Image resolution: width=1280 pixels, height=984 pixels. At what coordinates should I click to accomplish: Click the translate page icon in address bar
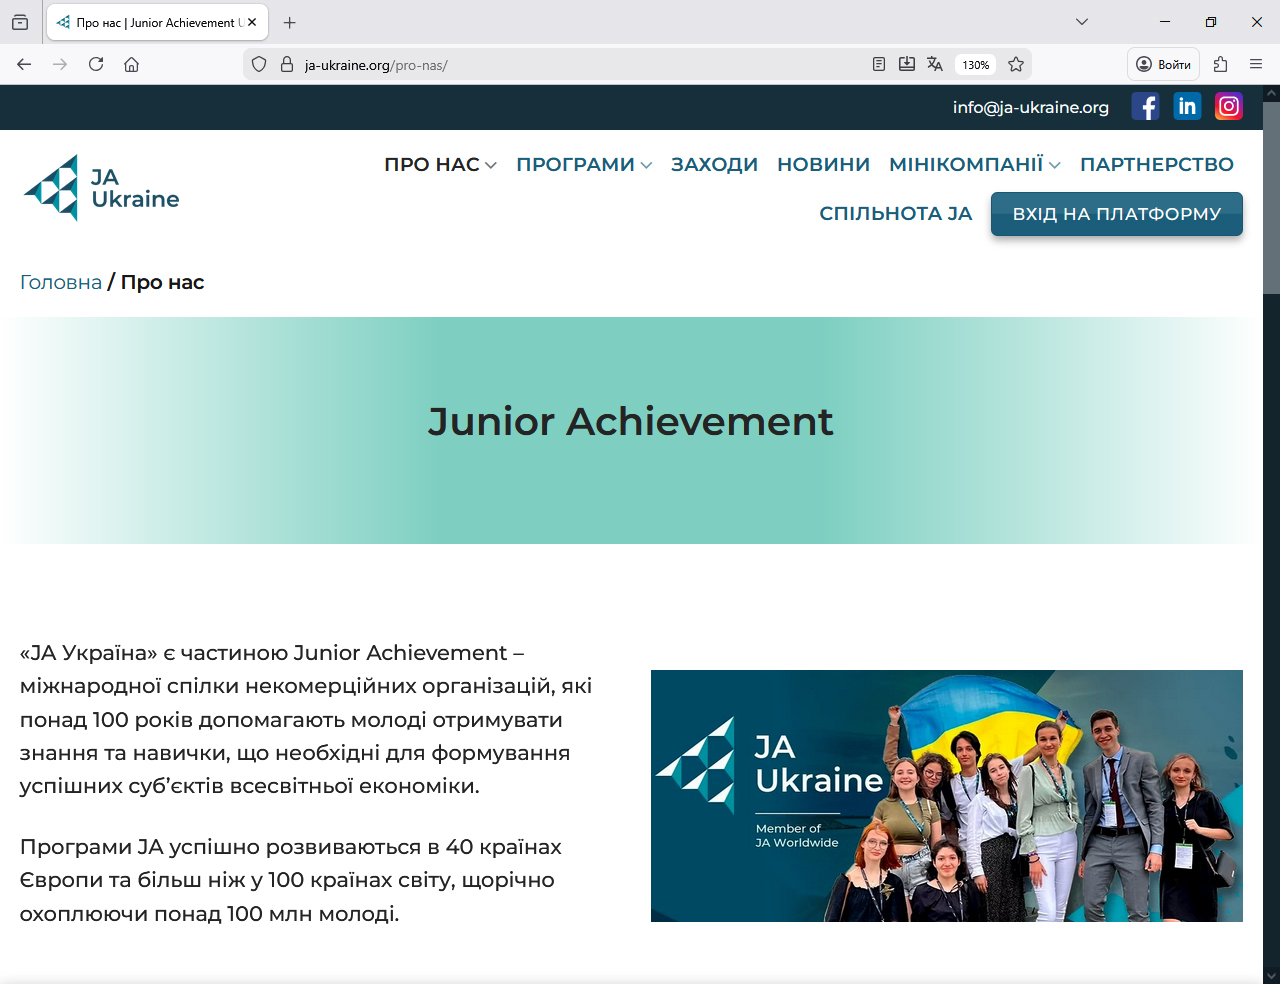click(x=934, y=64)
